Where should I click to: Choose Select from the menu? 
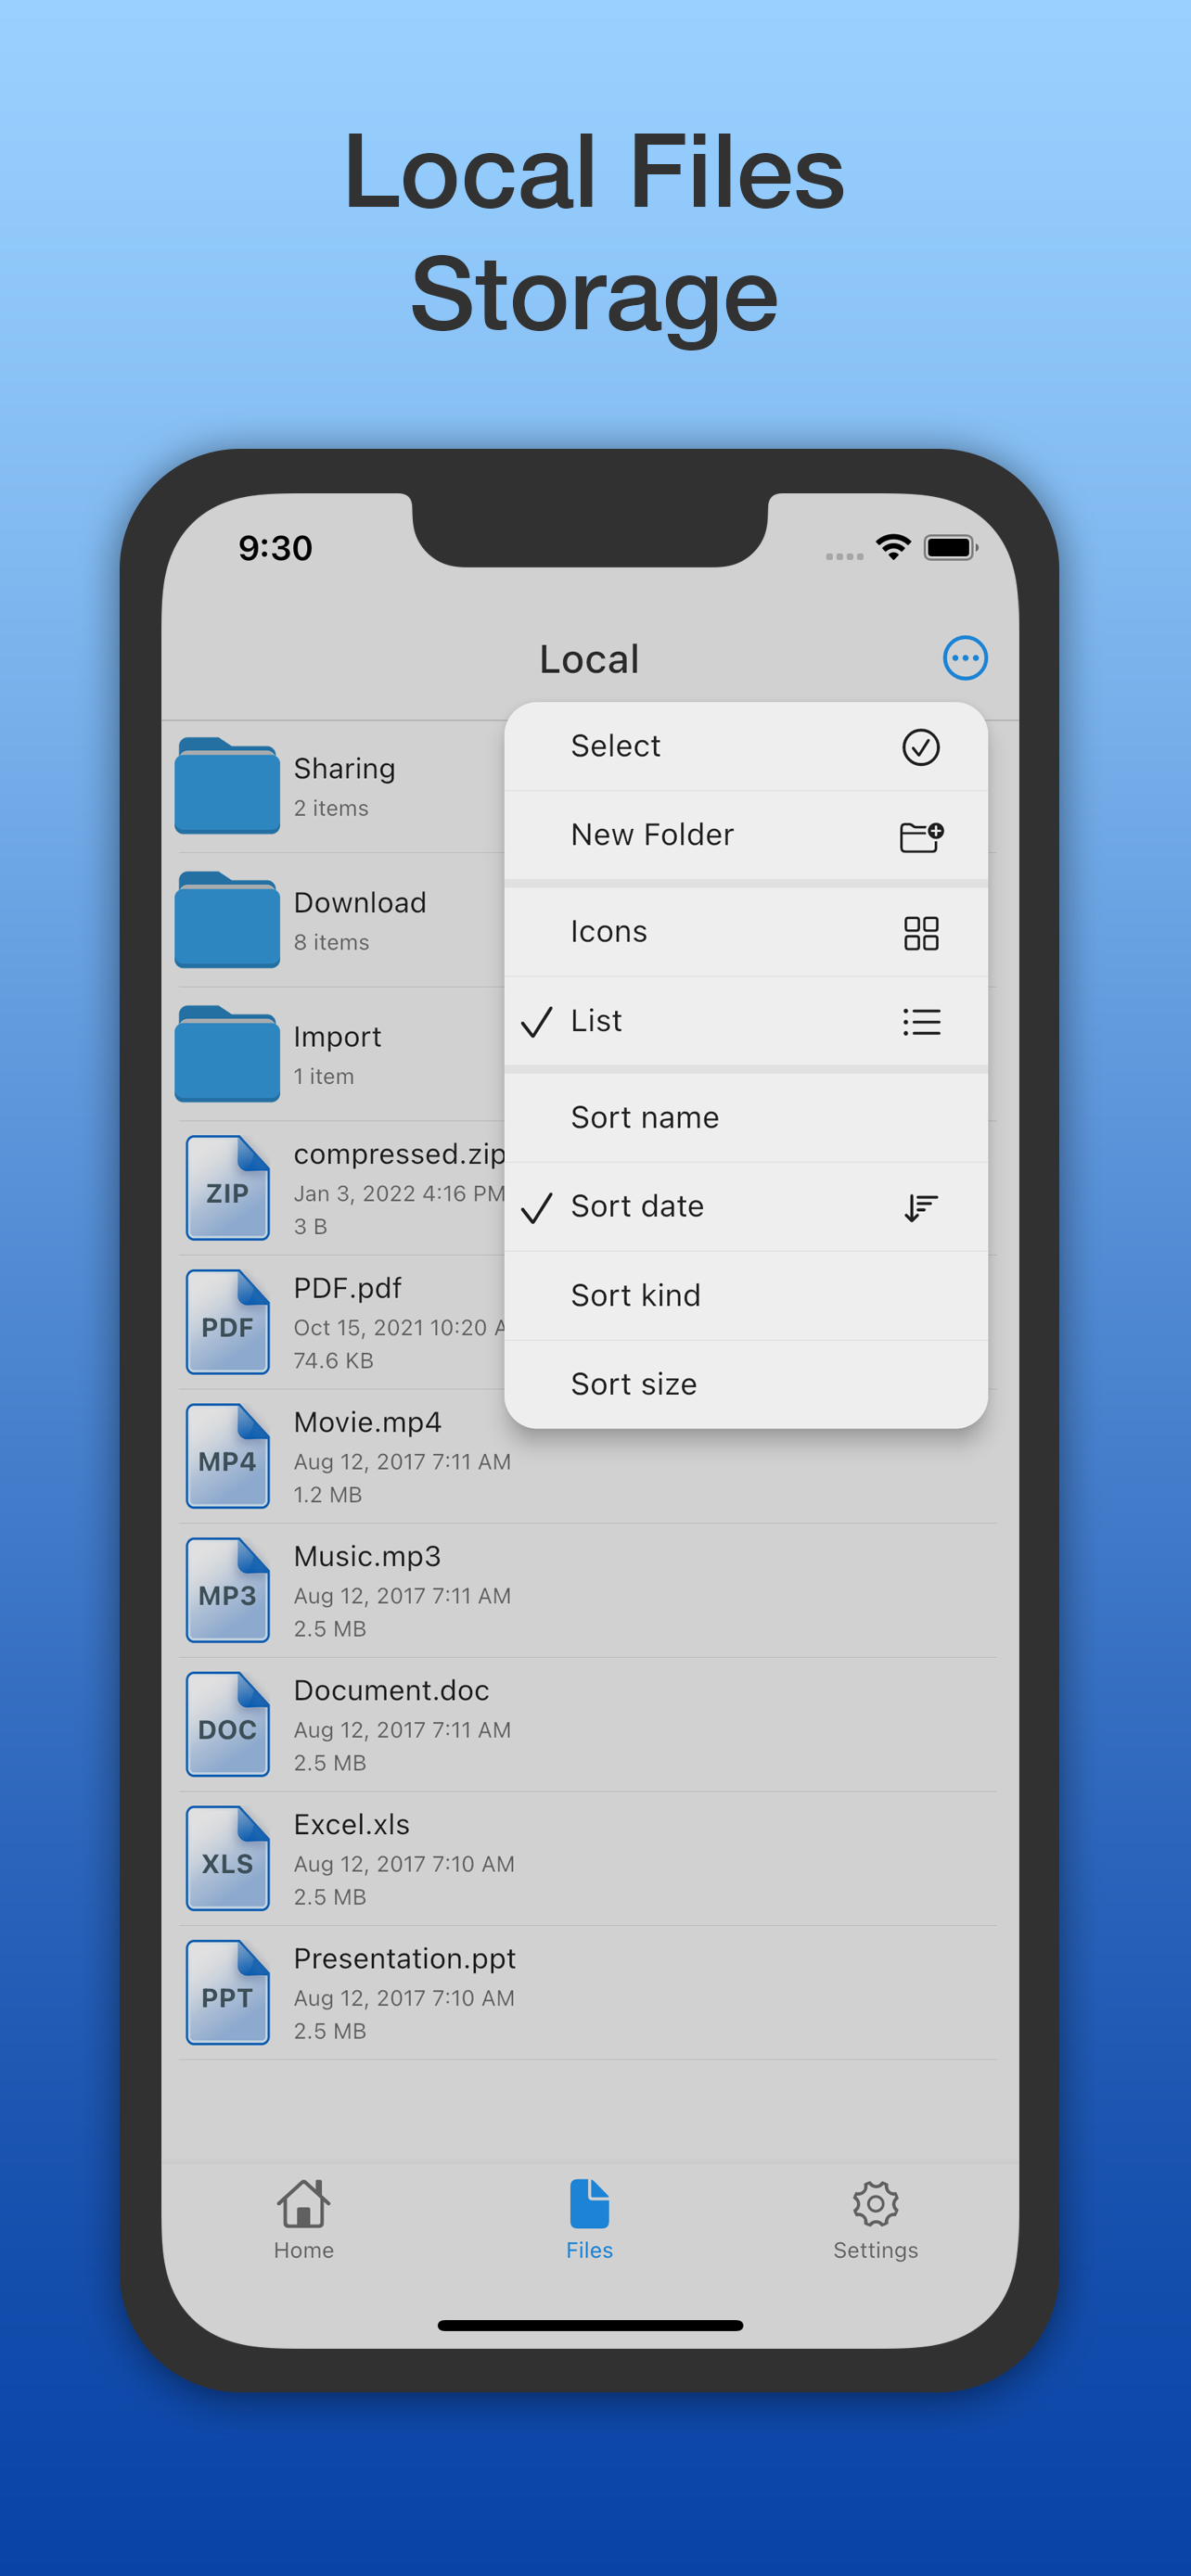(x=746, y=747)
